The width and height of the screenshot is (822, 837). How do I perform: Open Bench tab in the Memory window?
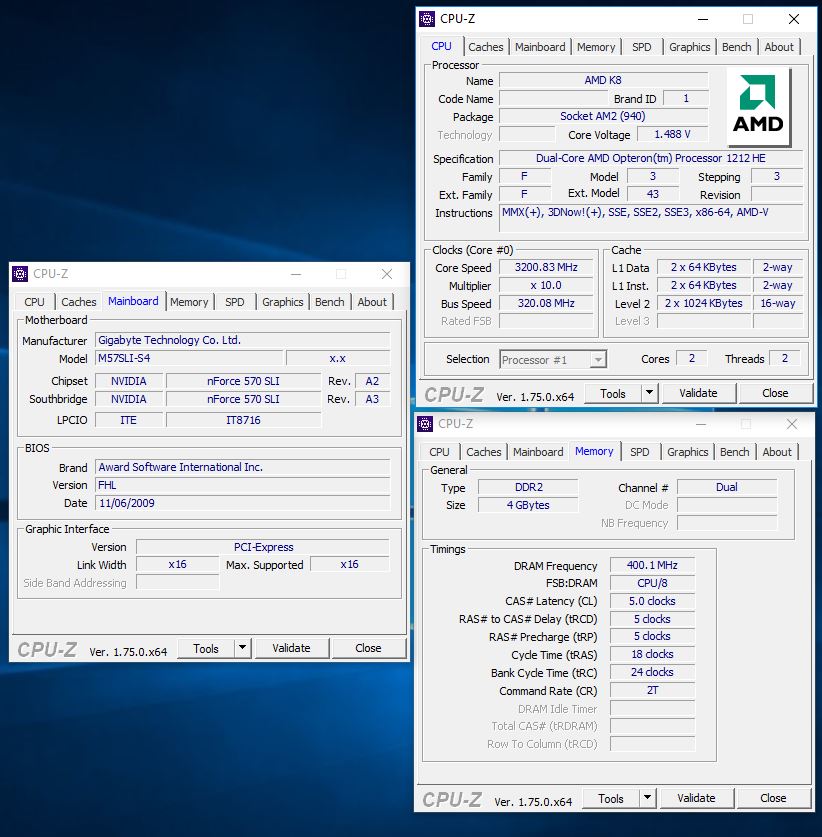(734, 452)
